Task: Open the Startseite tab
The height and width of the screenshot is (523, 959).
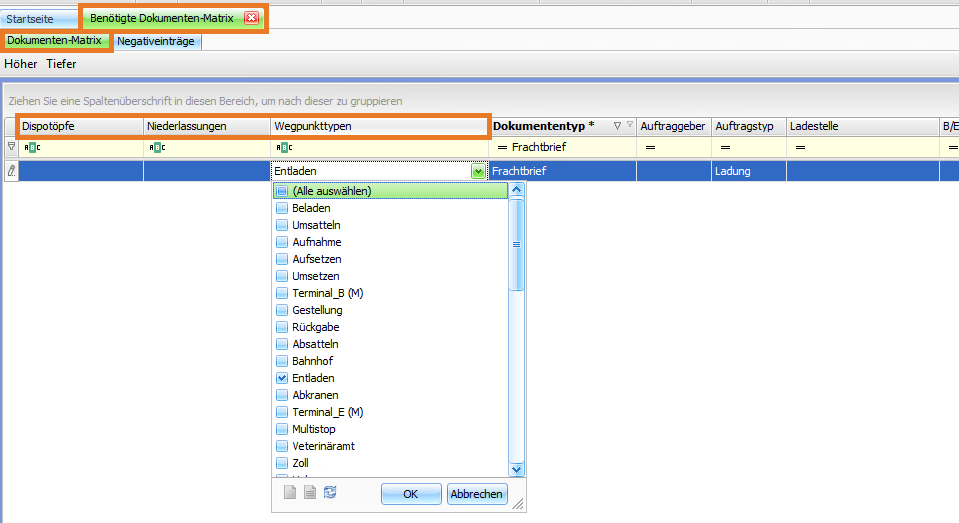Action: pyautogui.click(x=31, y=18)
